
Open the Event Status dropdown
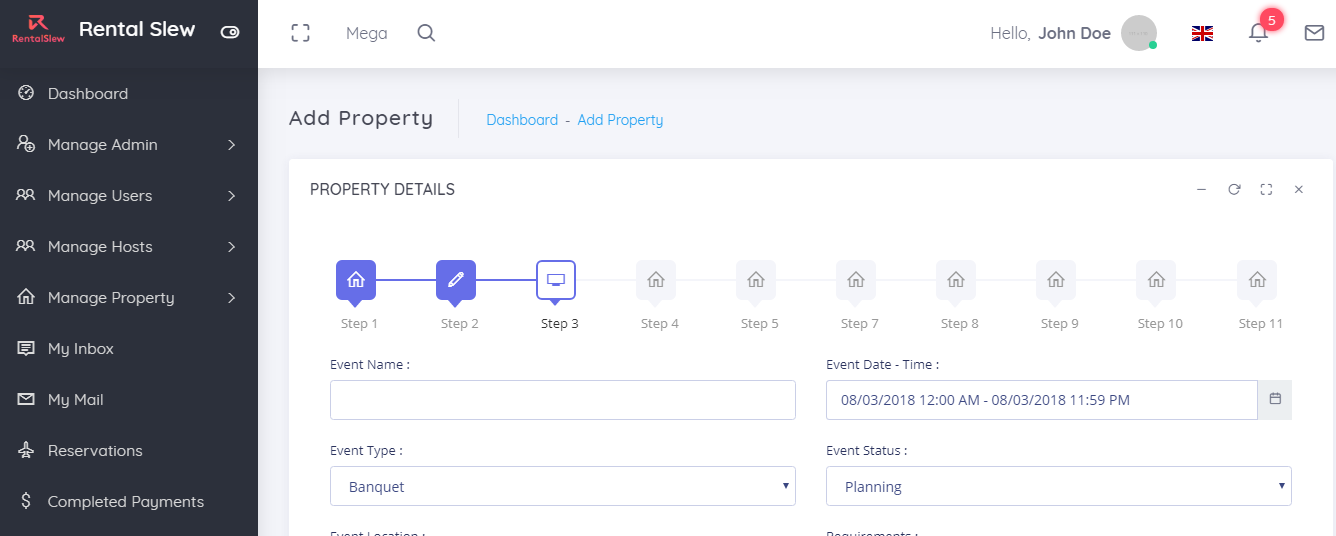click(x=1058, y=486)
